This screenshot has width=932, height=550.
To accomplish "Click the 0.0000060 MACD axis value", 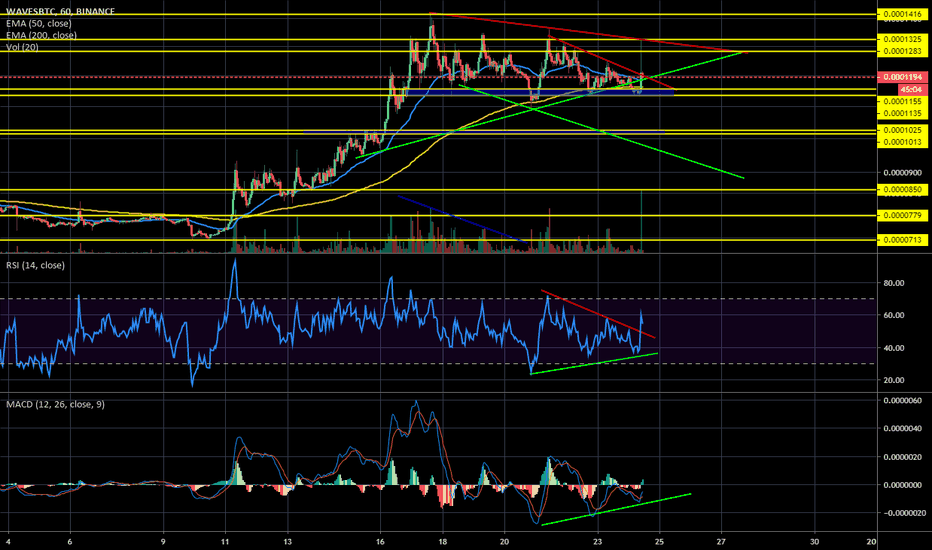I will [x=902, y=401].
